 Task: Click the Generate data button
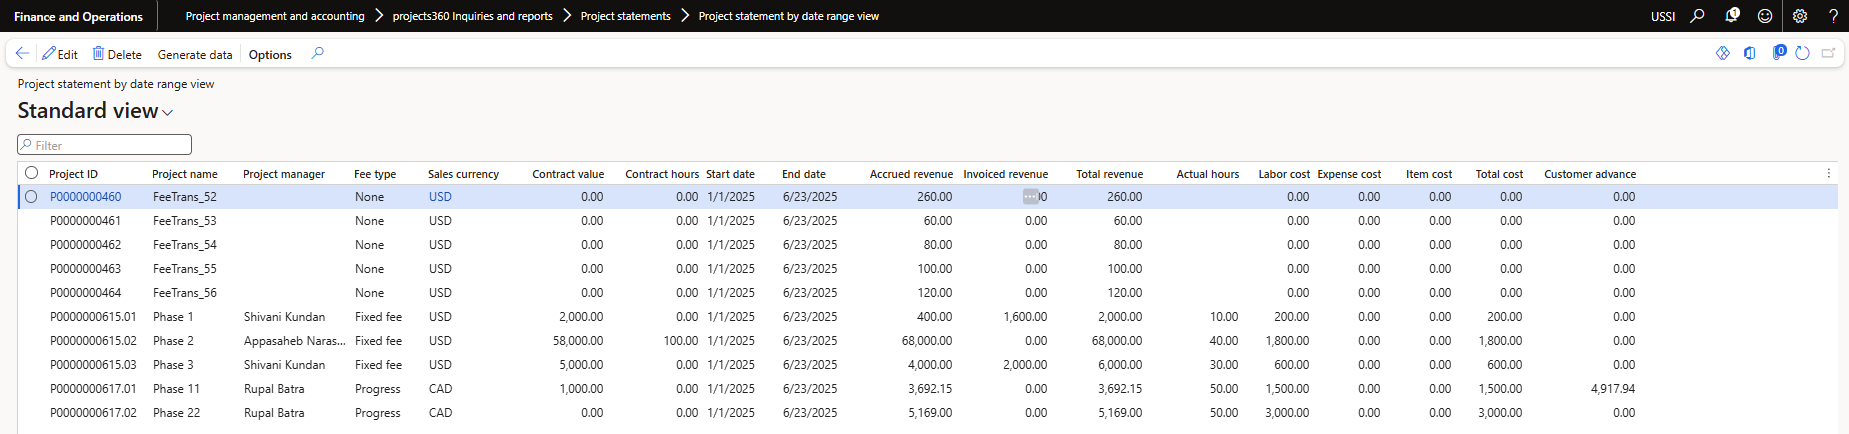point(195,55)
